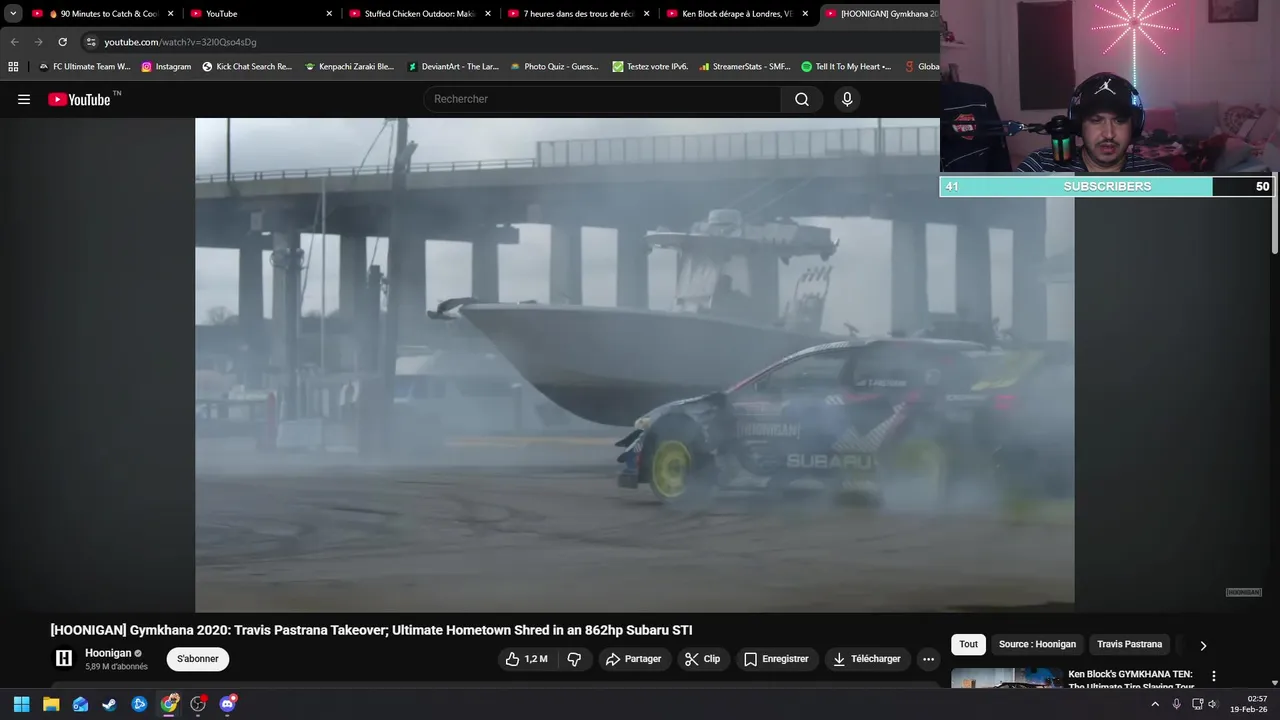Image resolution: width=1280 pixels, height=720 pixels.
Task: Click the tray microphone icon
Action: coord(1176,704)
